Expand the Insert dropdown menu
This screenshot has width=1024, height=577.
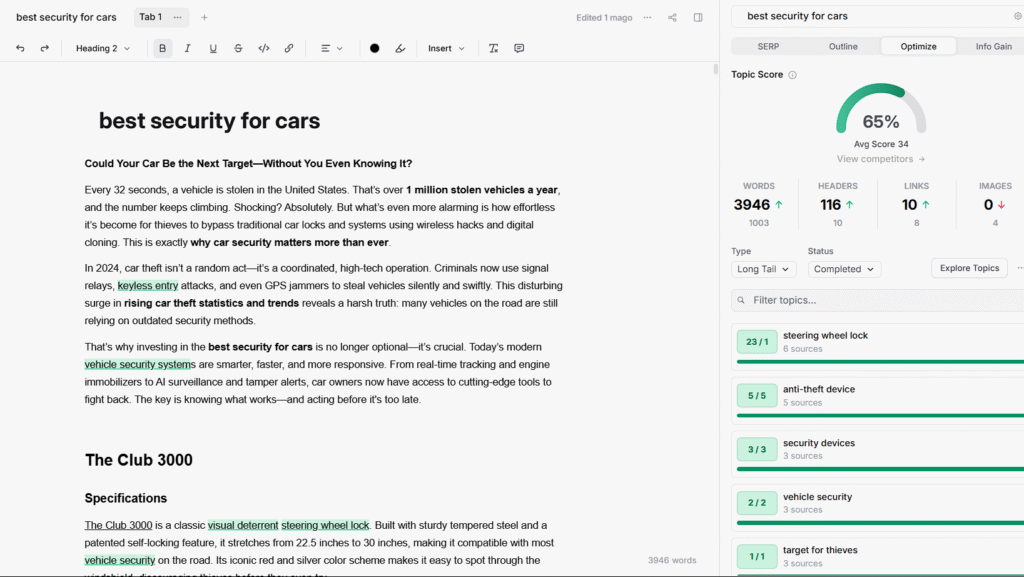(x=446, y=48)
